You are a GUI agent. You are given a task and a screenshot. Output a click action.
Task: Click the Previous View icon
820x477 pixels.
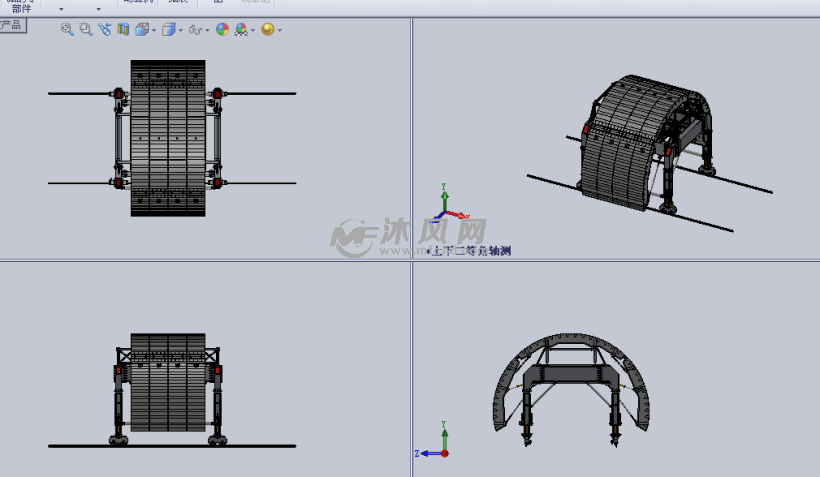pos(105,30)
